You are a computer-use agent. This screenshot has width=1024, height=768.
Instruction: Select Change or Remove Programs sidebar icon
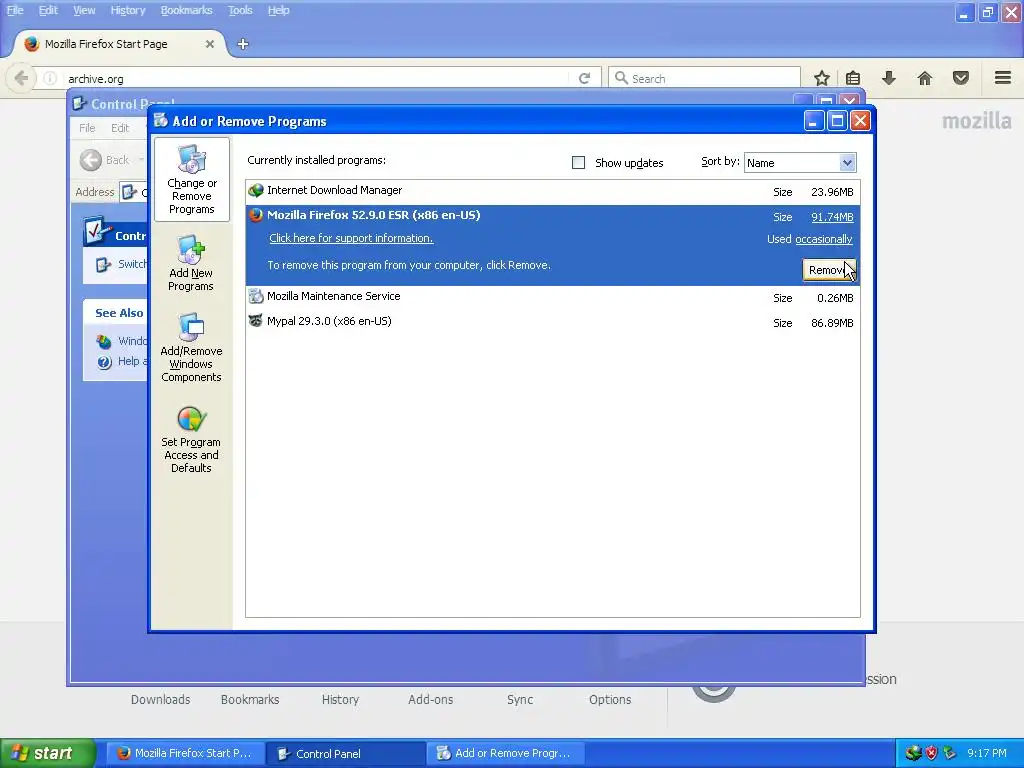pyautogui.click(x=191, y=180)
